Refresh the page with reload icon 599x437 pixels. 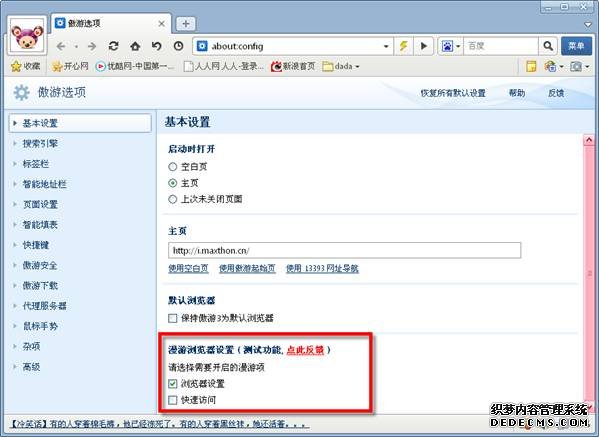coord(113,46)
